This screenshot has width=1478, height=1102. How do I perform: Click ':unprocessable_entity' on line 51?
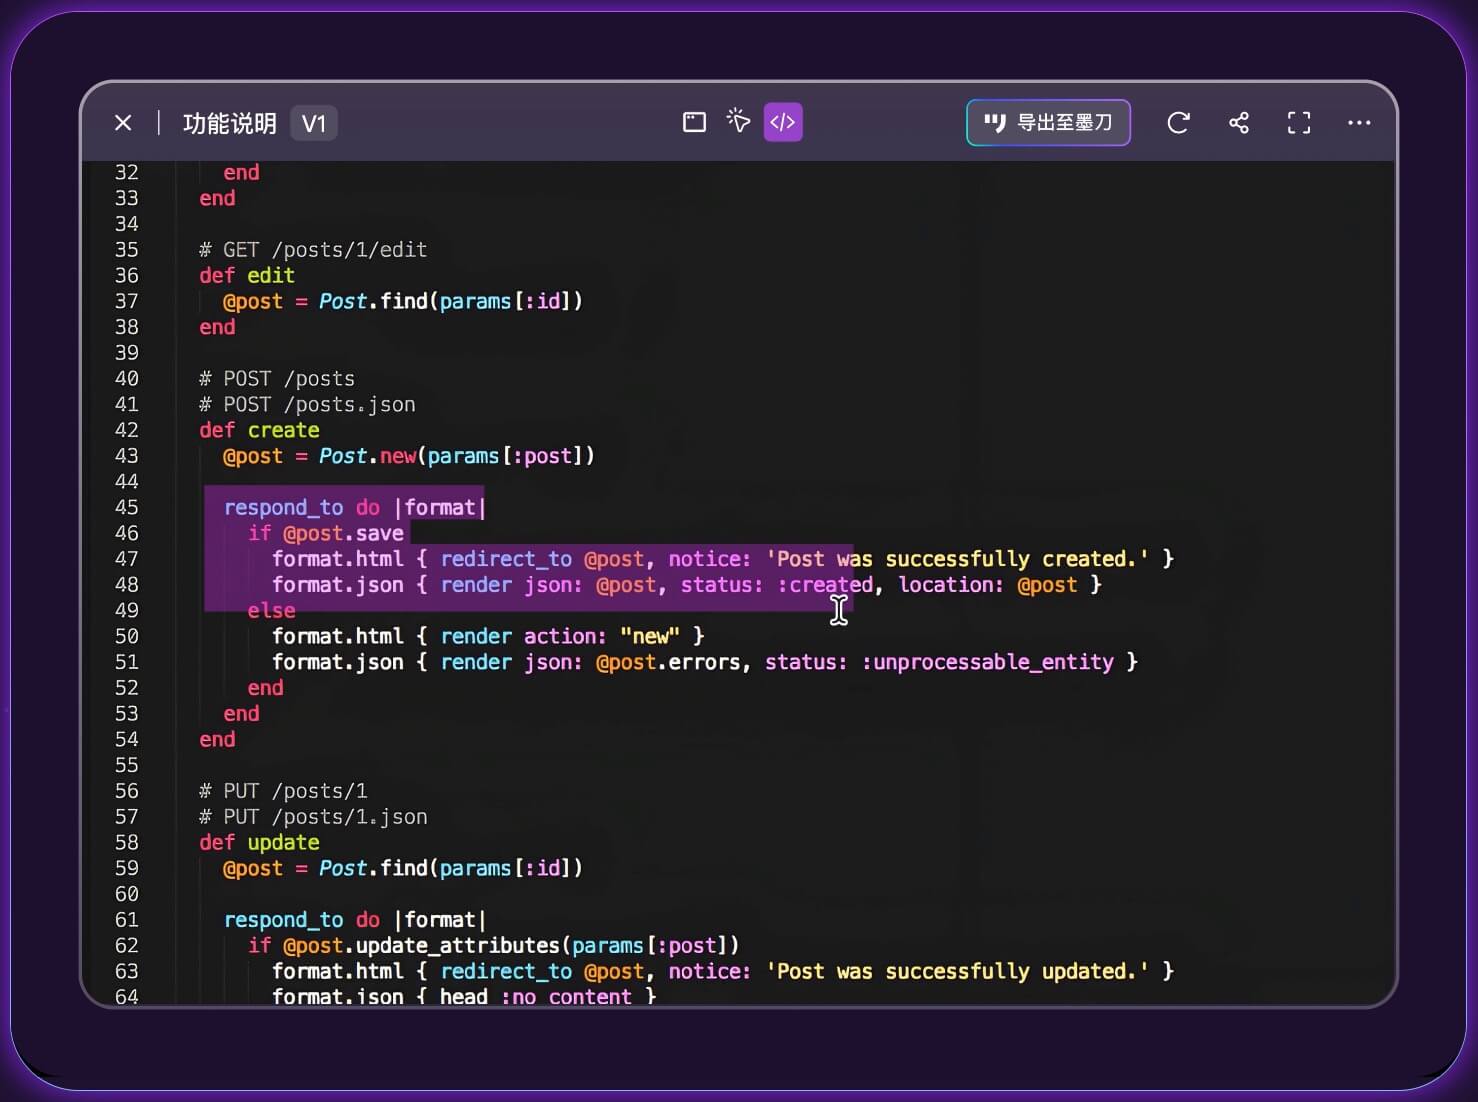(987, 662)
